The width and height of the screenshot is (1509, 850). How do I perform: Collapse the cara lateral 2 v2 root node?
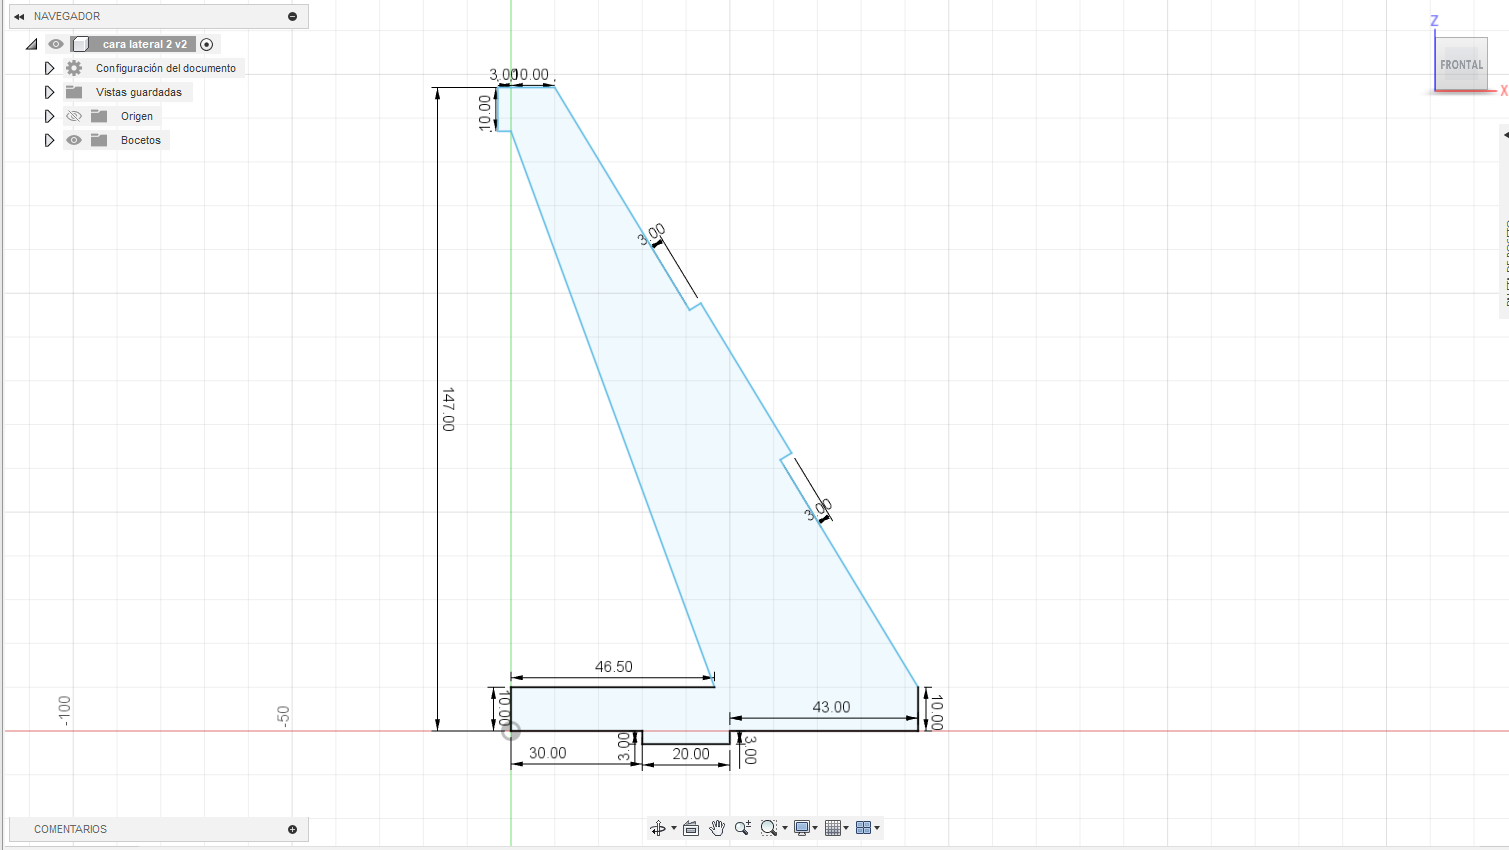coord(32,44)
